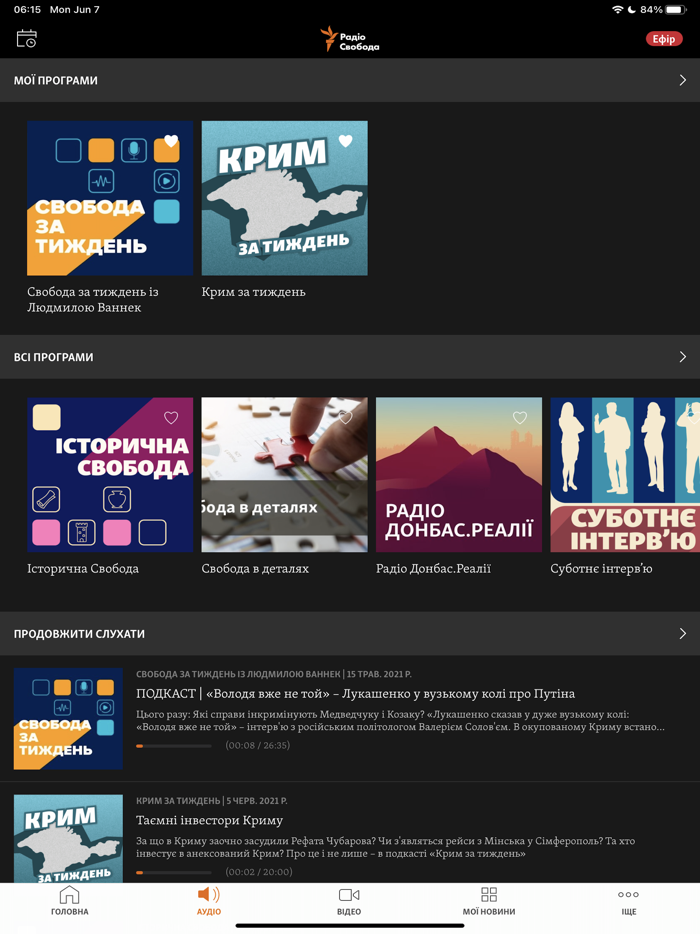
Task: Tap the Do Not Disturb moon icon
Action: click(631, 10)
